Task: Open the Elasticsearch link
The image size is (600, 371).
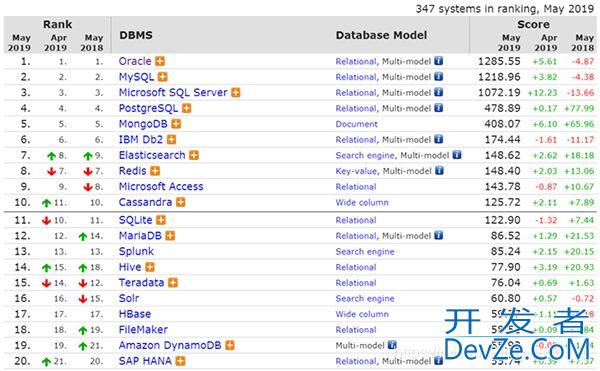Action: 152,155
